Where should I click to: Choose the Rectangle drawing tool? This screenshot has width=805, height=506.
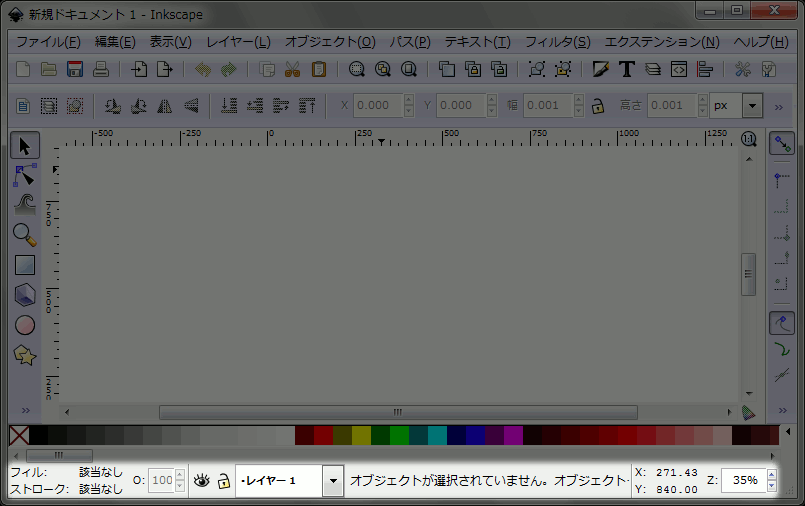coord(25,265)
